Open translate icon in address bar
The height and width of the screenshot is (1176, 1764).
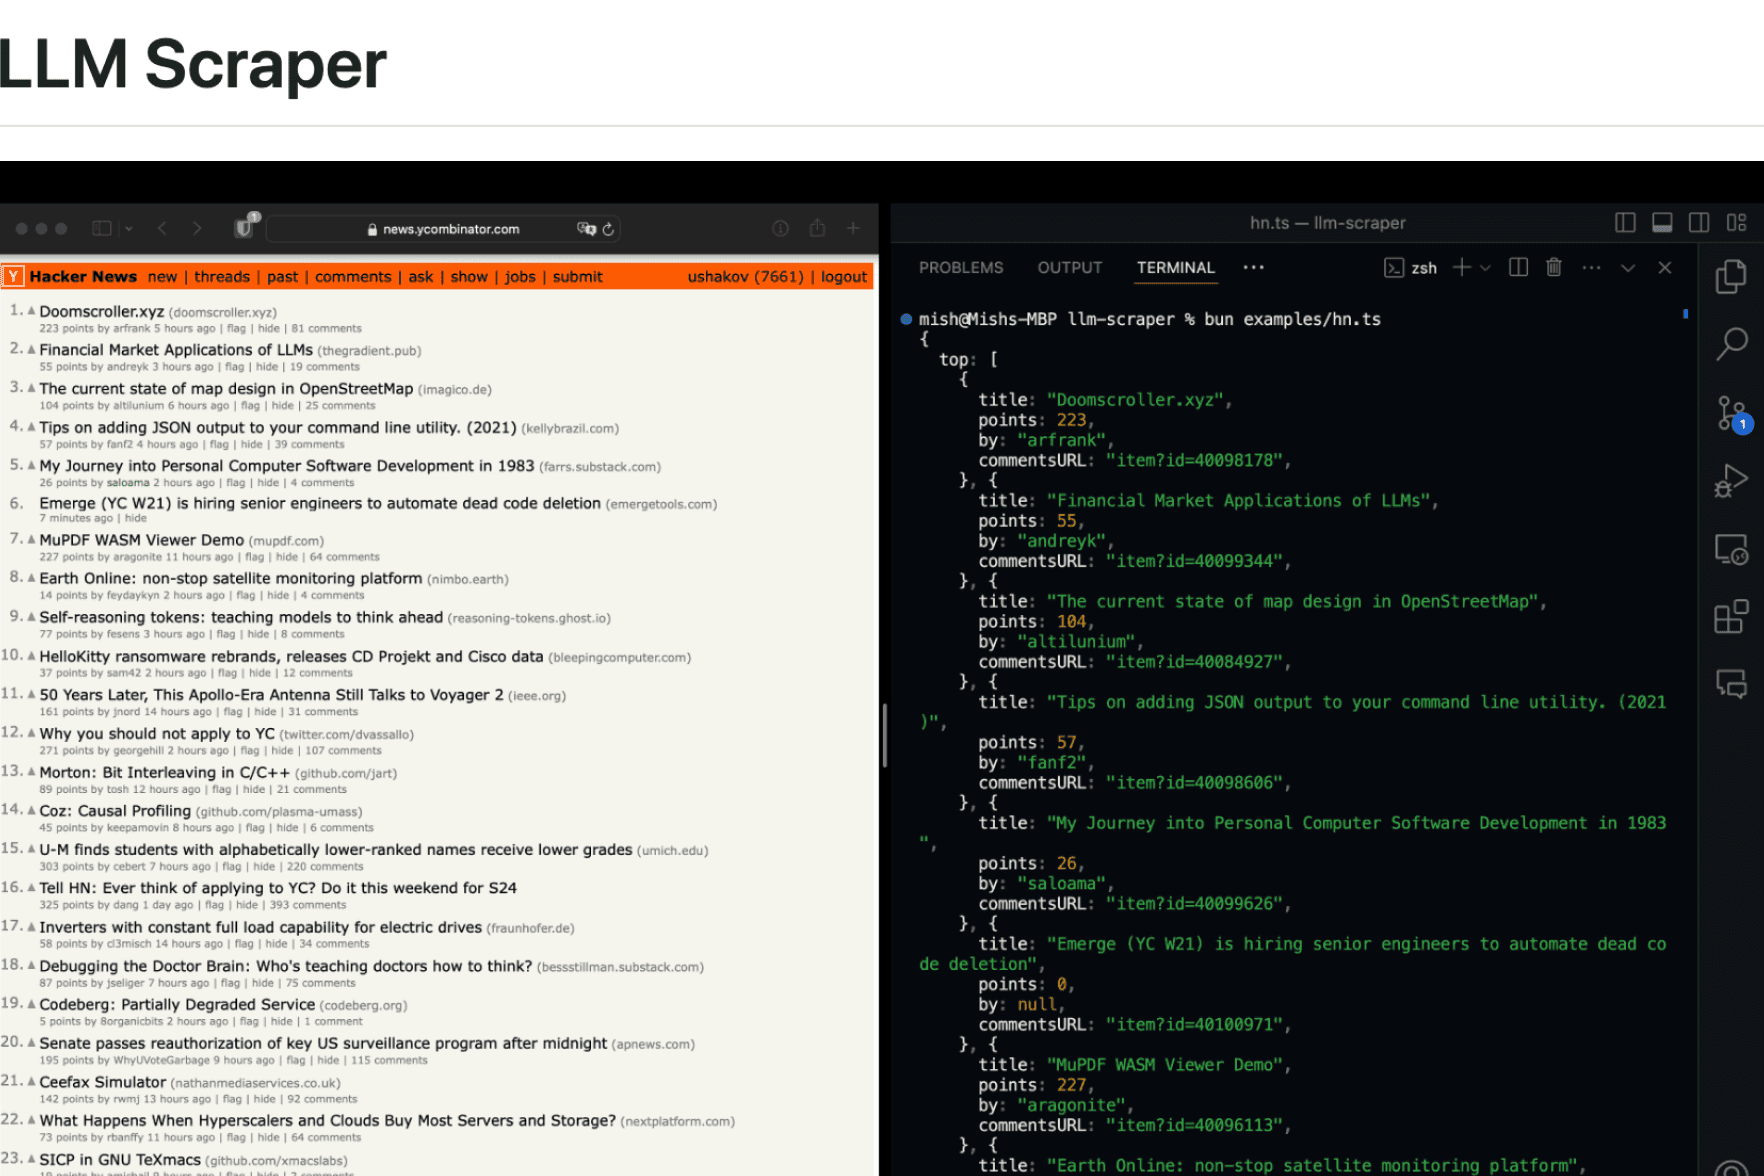point(586,229)
